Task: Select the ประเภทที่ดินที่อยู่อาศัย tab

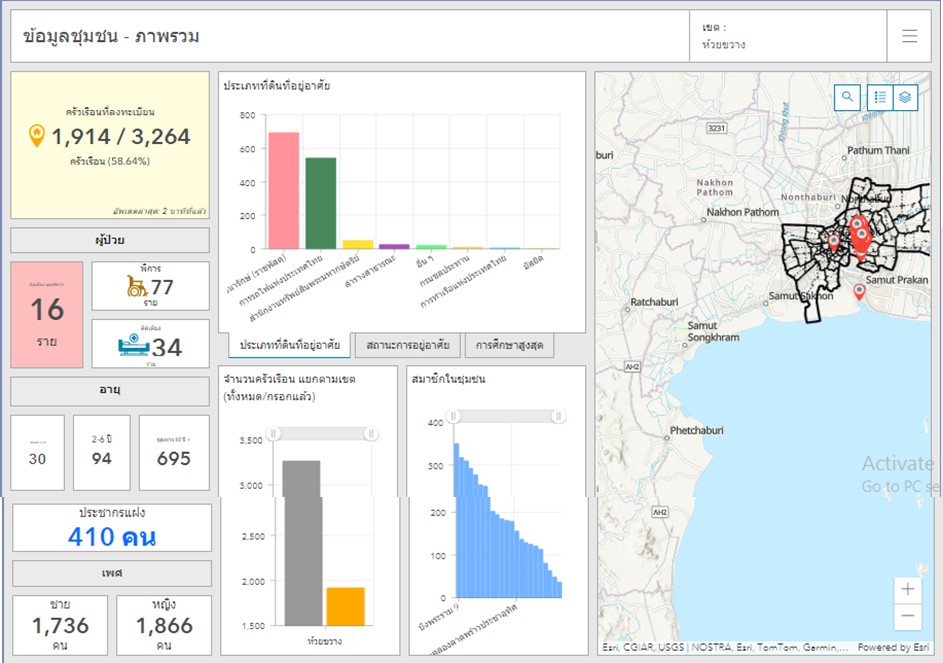Action: [286, 346]
